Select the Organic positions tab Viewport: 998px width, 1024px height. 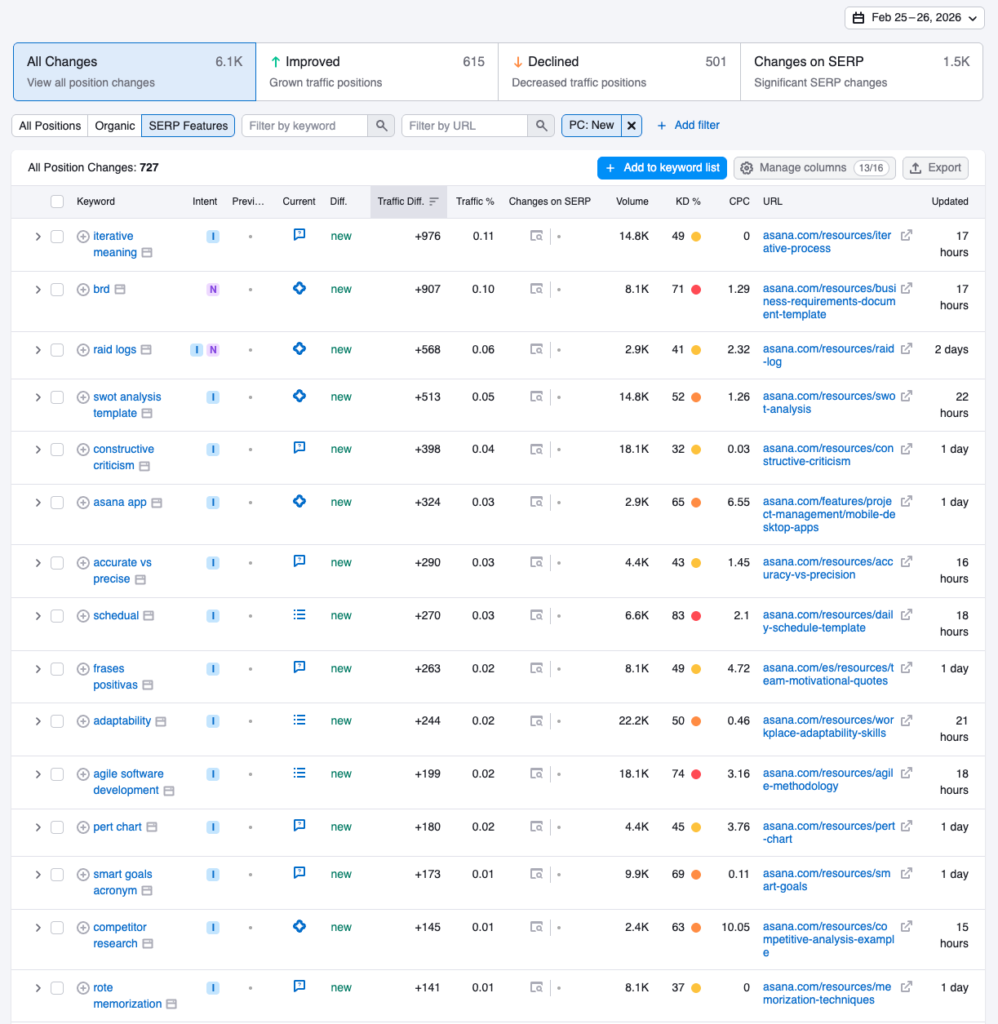(x=114, y=126)
